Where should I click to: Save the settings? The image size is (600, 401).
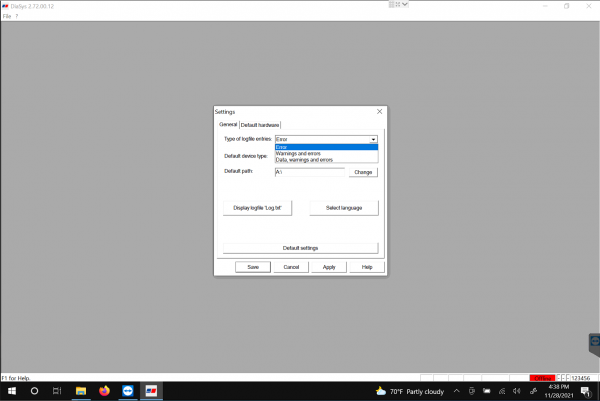(253, 267)
